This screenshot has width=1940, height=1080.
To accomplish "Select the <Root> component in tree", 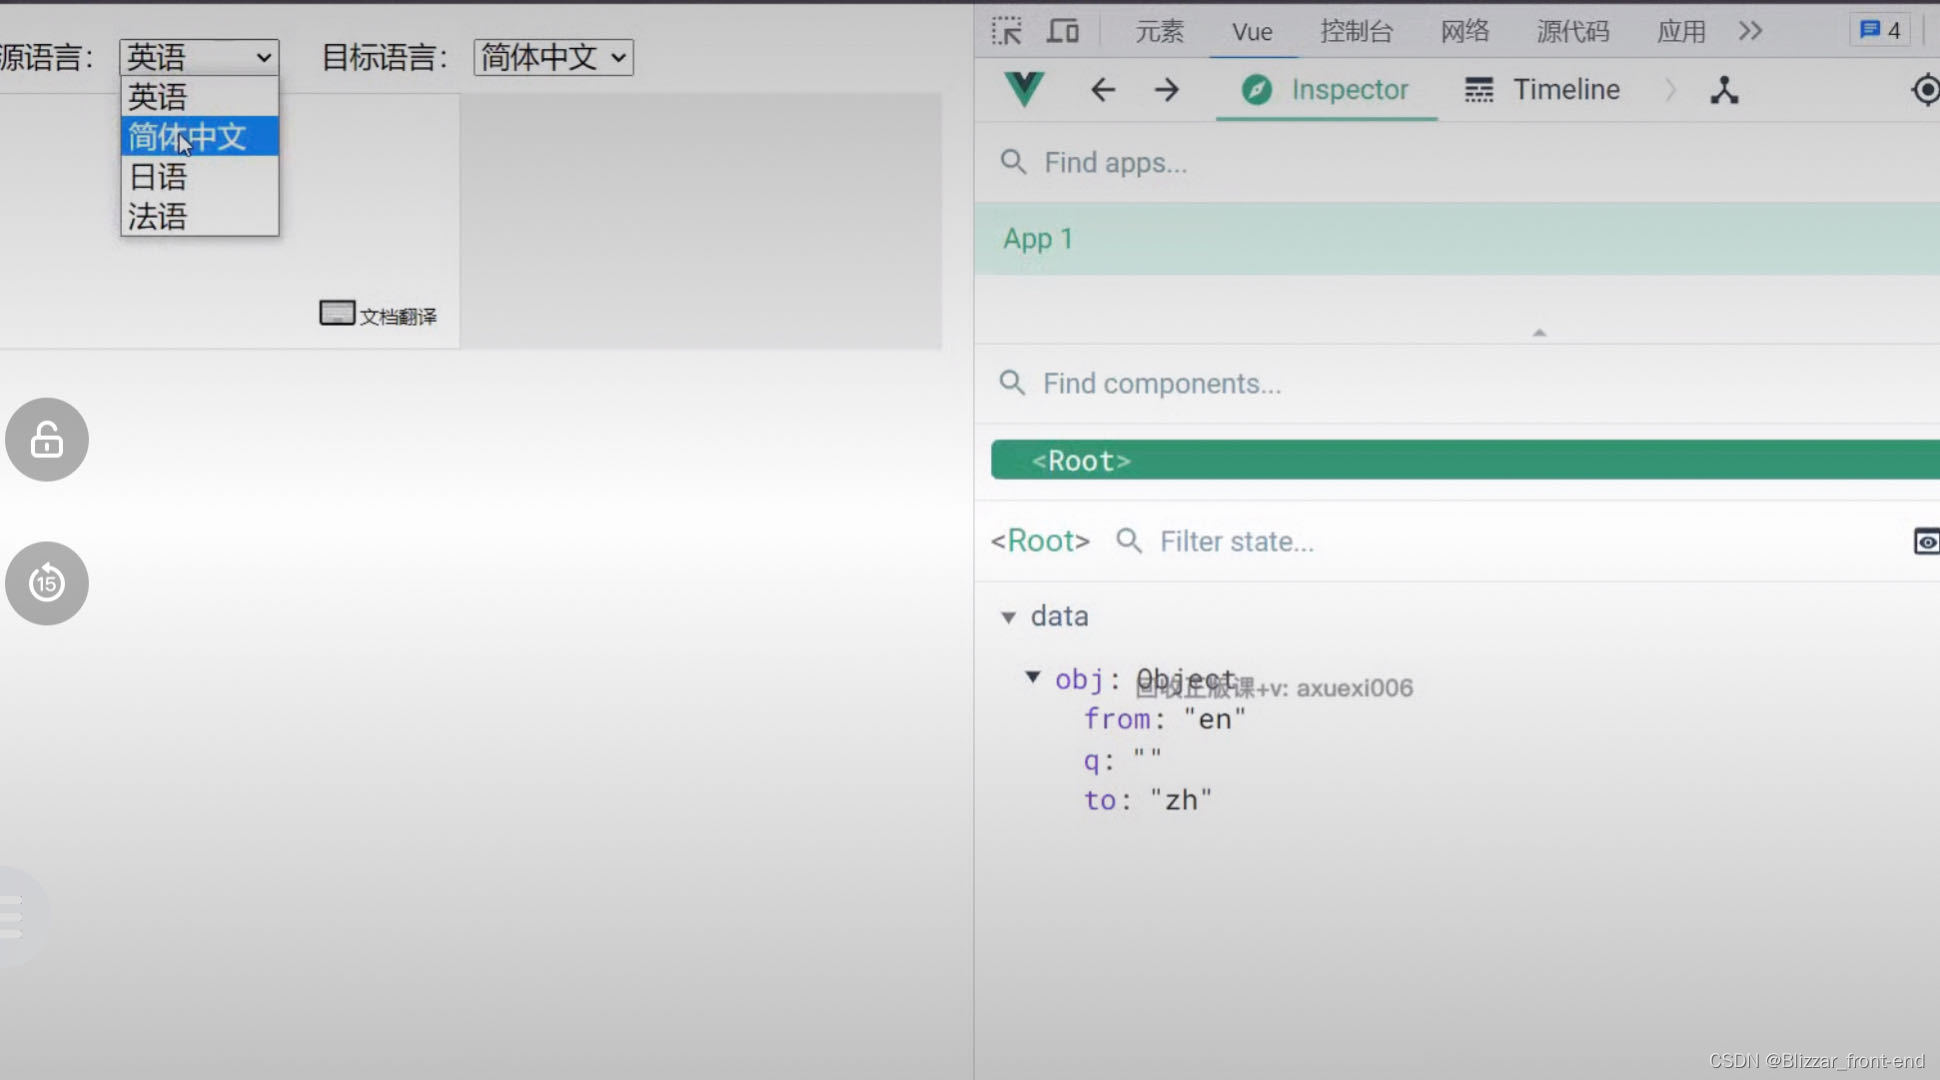I will tap(1465, 460).
